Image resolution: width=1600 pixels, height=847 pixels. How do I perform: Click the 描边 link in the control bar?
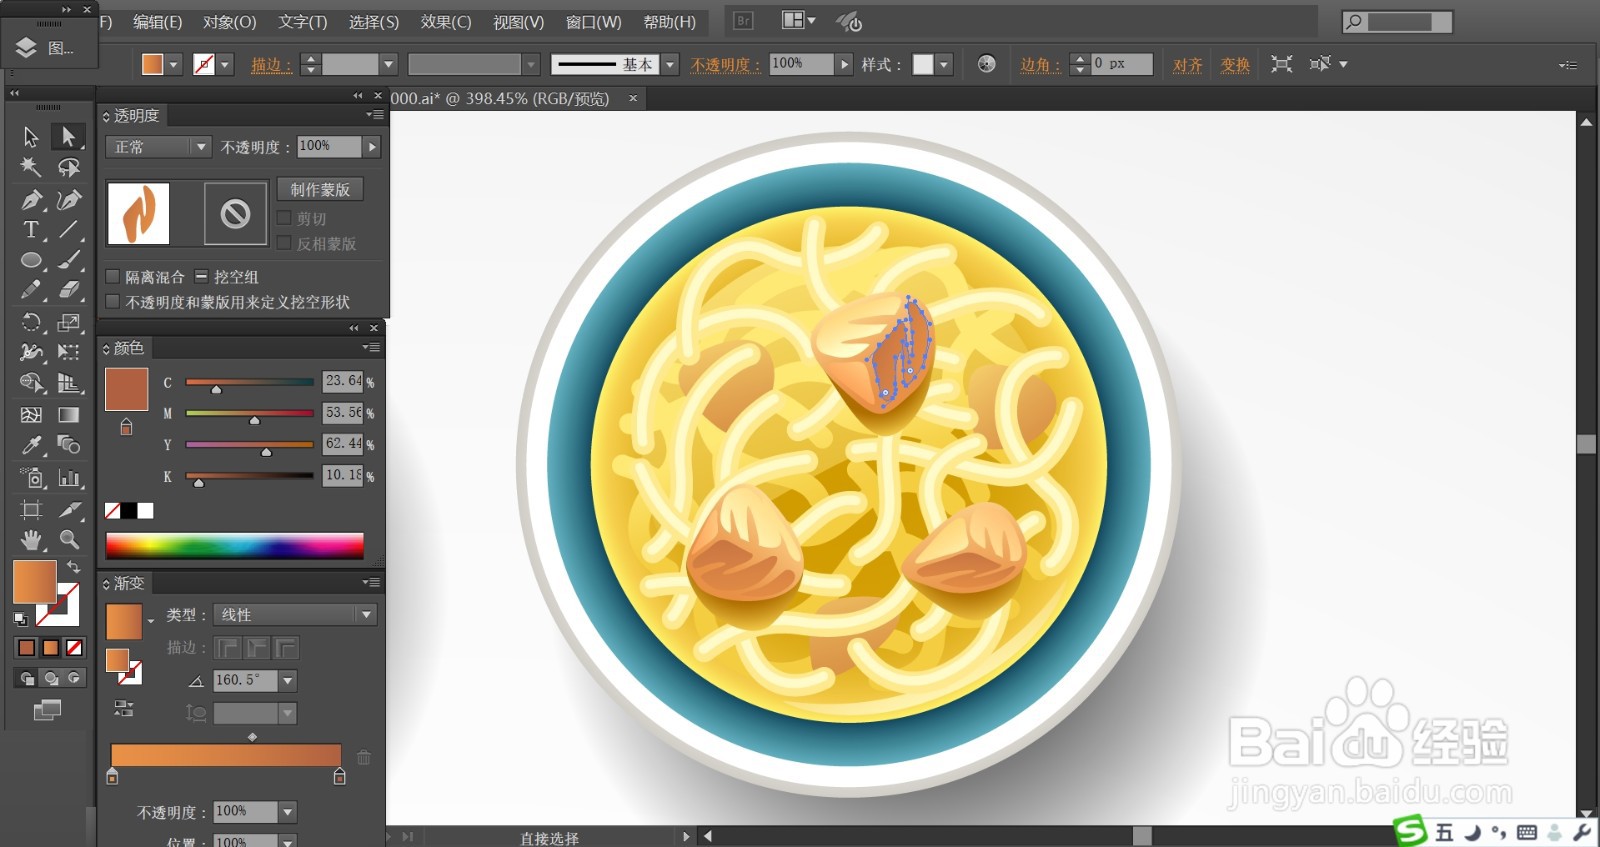point(271,65)
